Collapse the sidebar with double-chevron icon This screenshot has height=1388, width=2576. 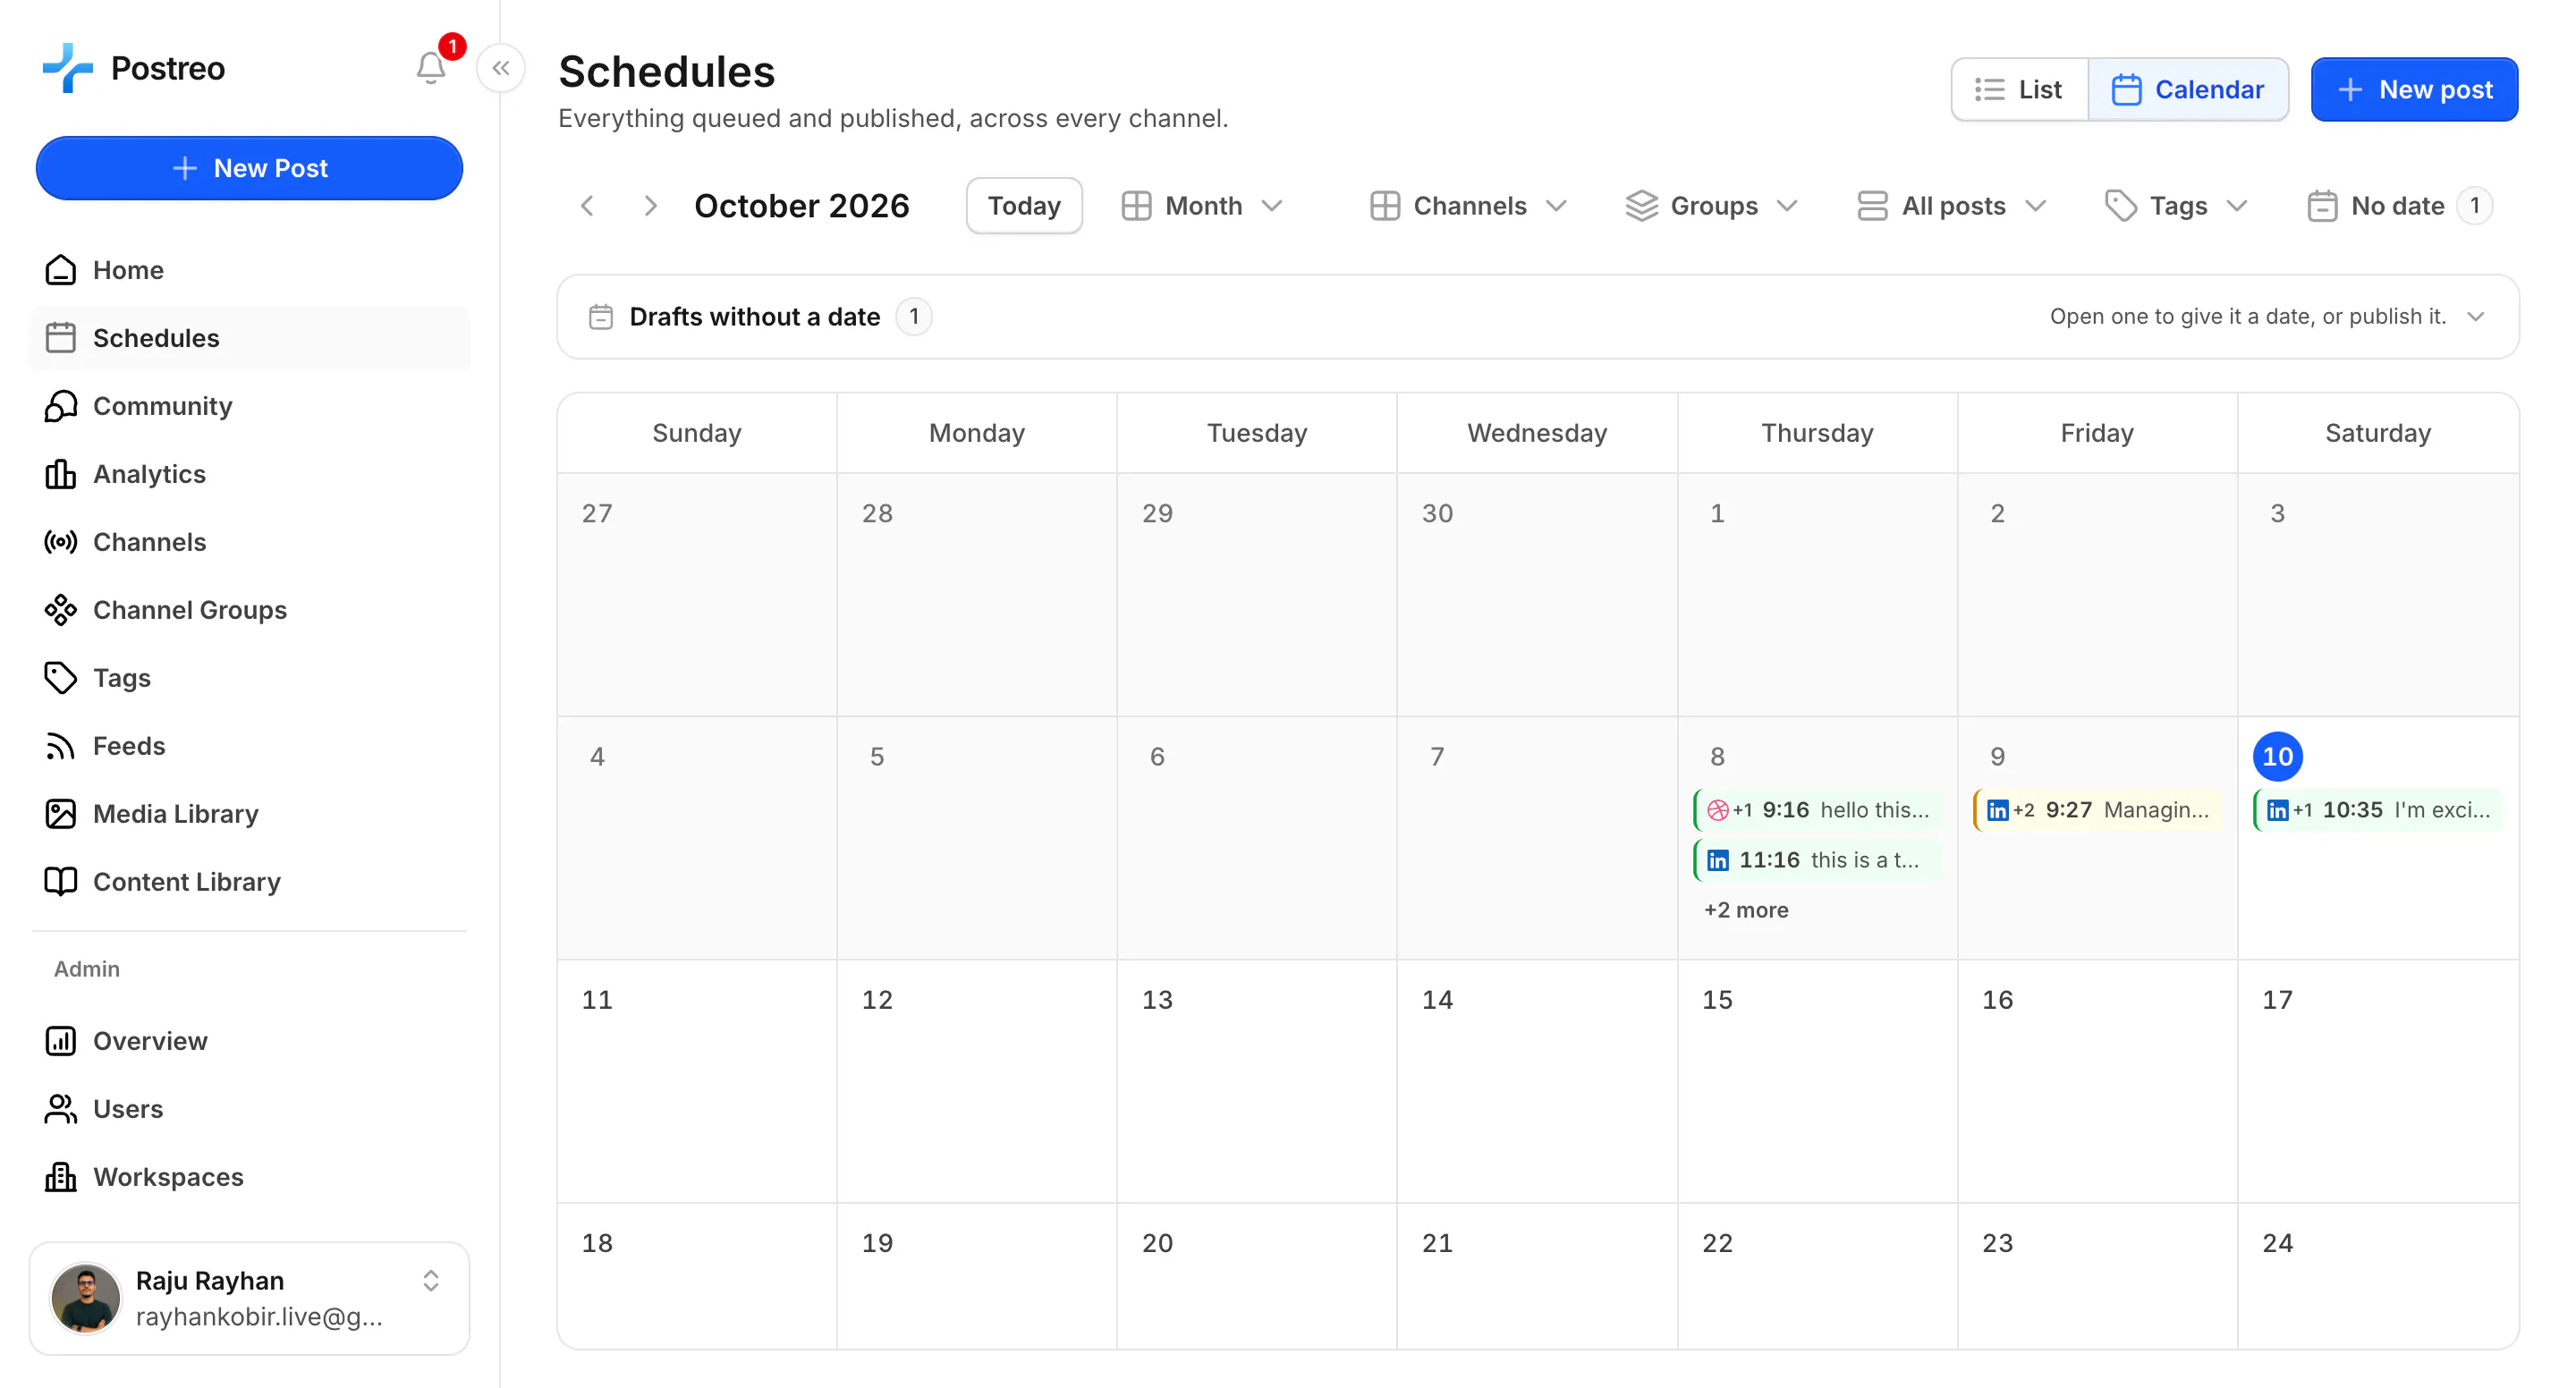tap(501, 68)
